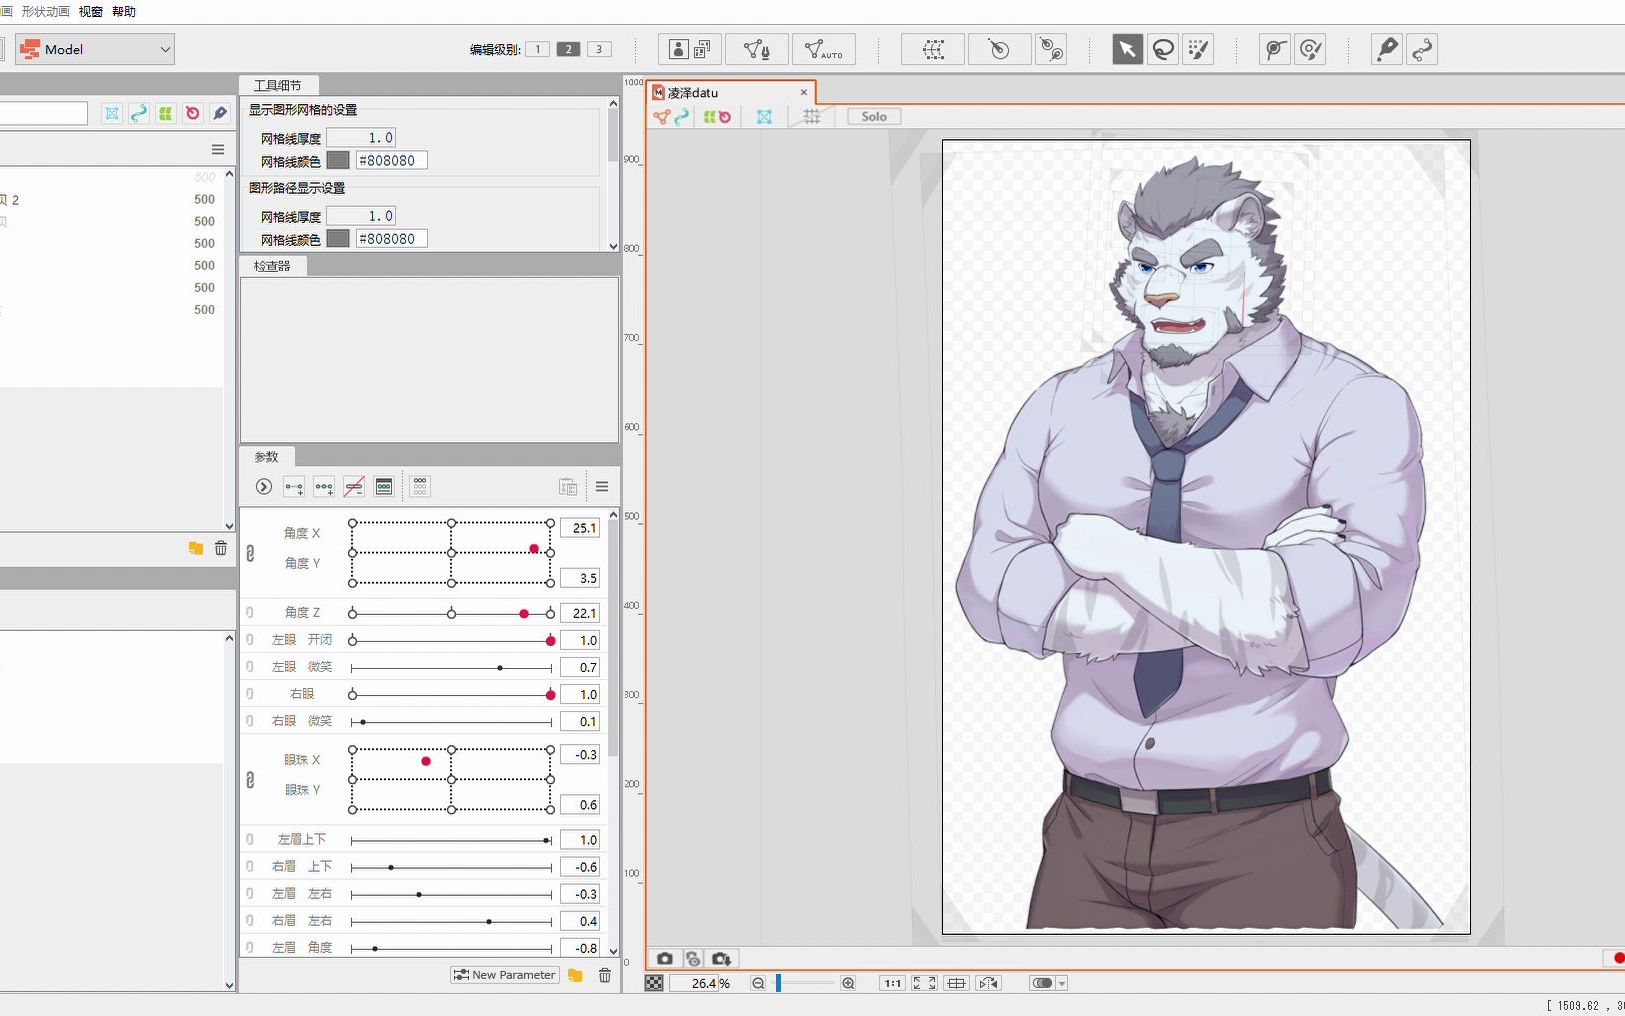Select the create warp deformer tool
Image resolution: width=1625 pixels, height=1016 pixels.
pos(933,49)
